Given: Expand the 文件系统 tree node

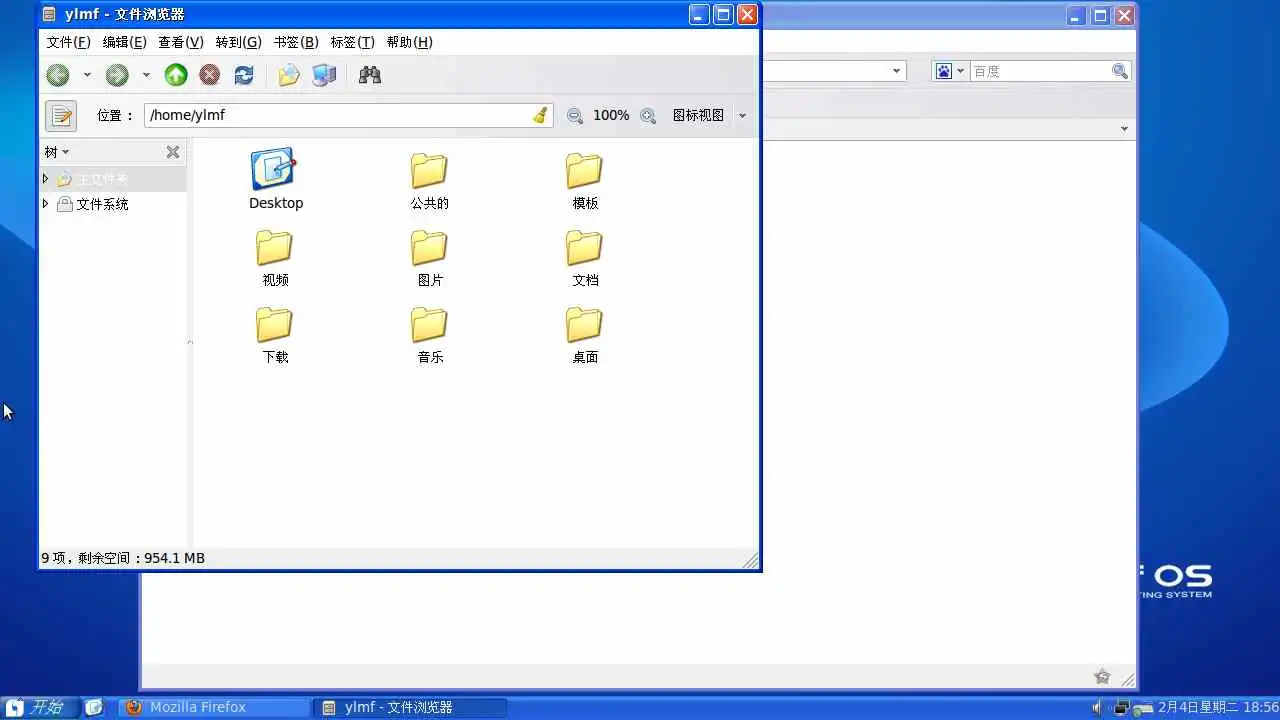Looking at the screenshot, I should coord(45,204).
